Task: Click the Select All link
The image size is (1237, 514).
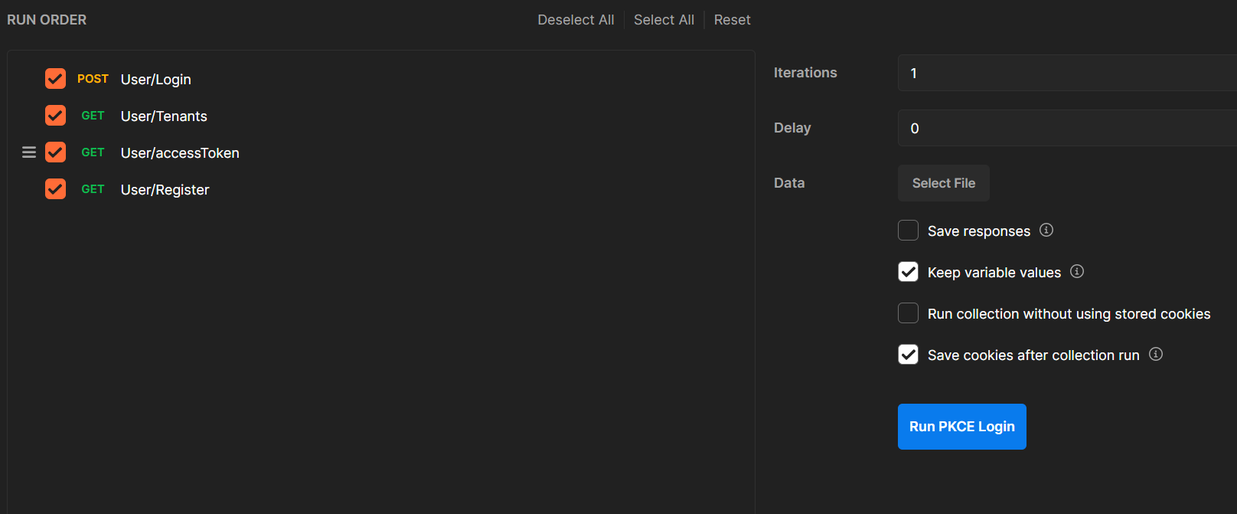Action: pyautogui.click(x=663, y=20)
